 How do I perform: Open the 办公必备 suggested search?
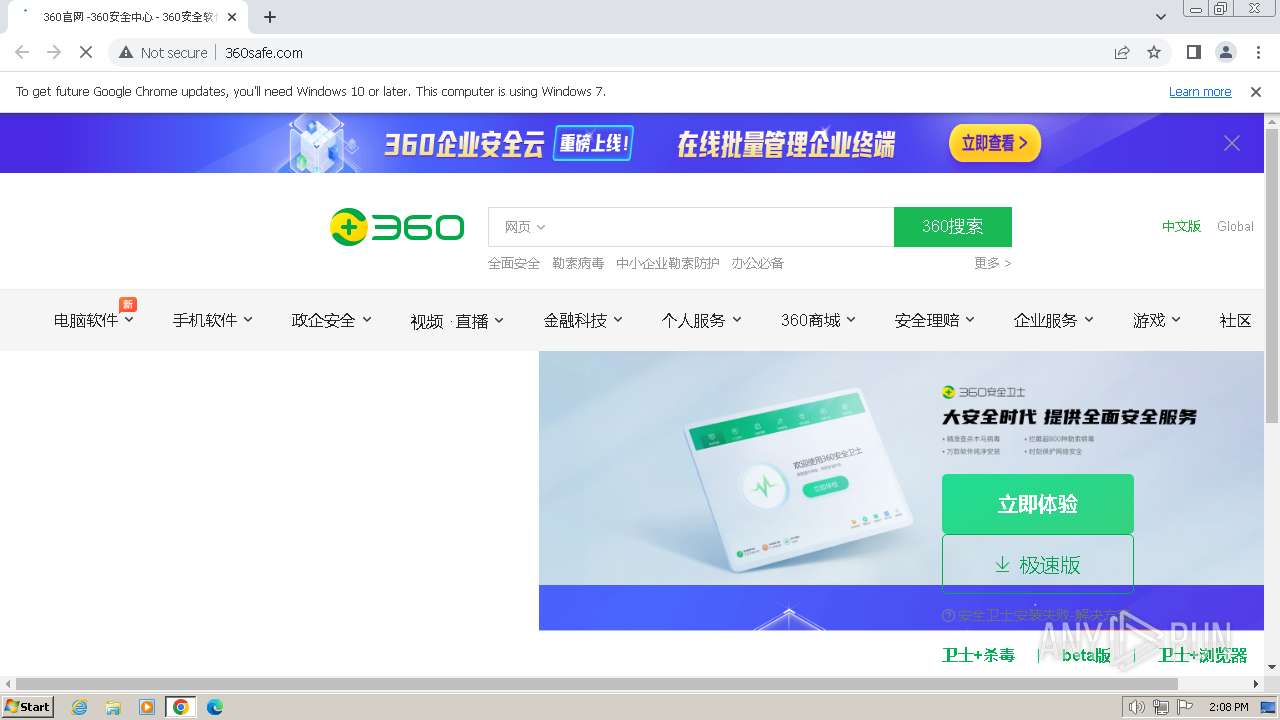(x=757, y=263)
